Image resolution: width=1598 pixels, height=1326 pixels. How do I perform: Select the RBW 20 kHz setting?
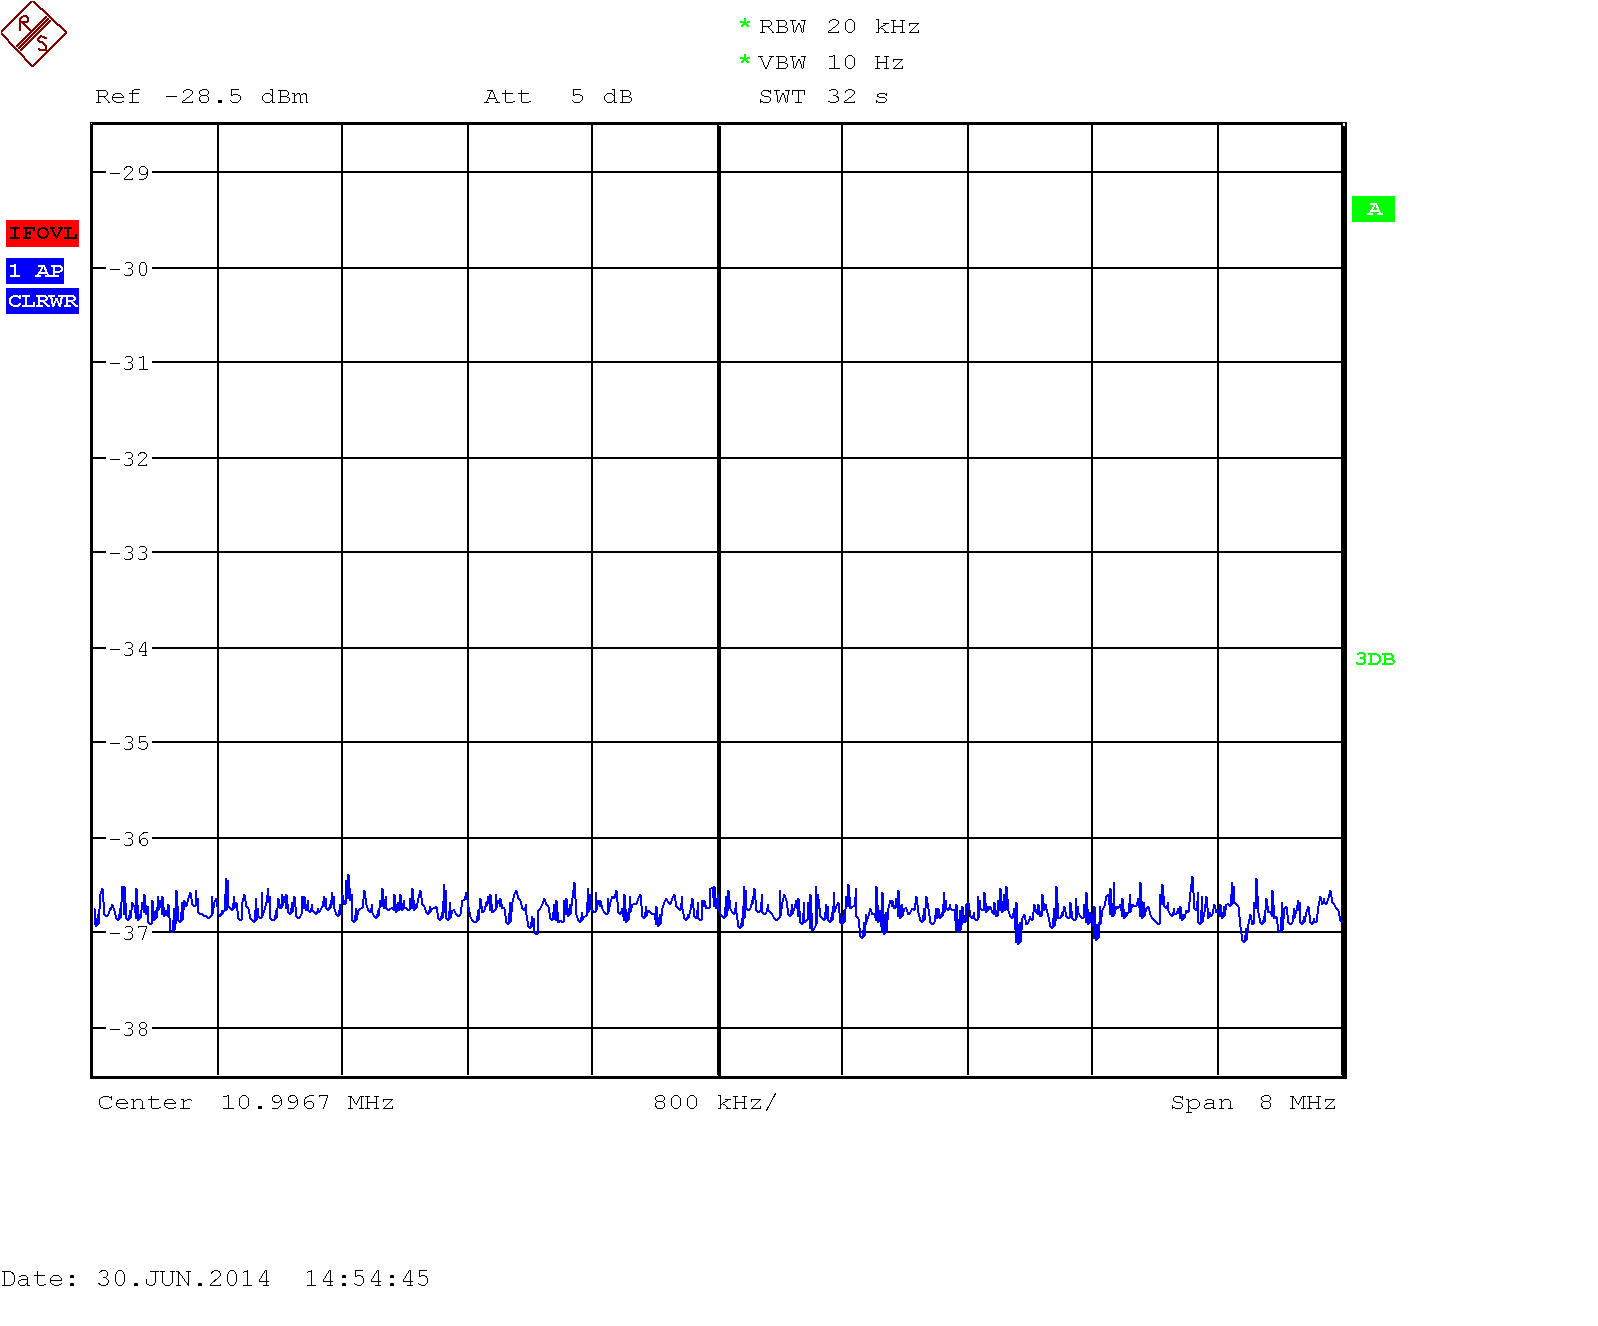[839, 27]
